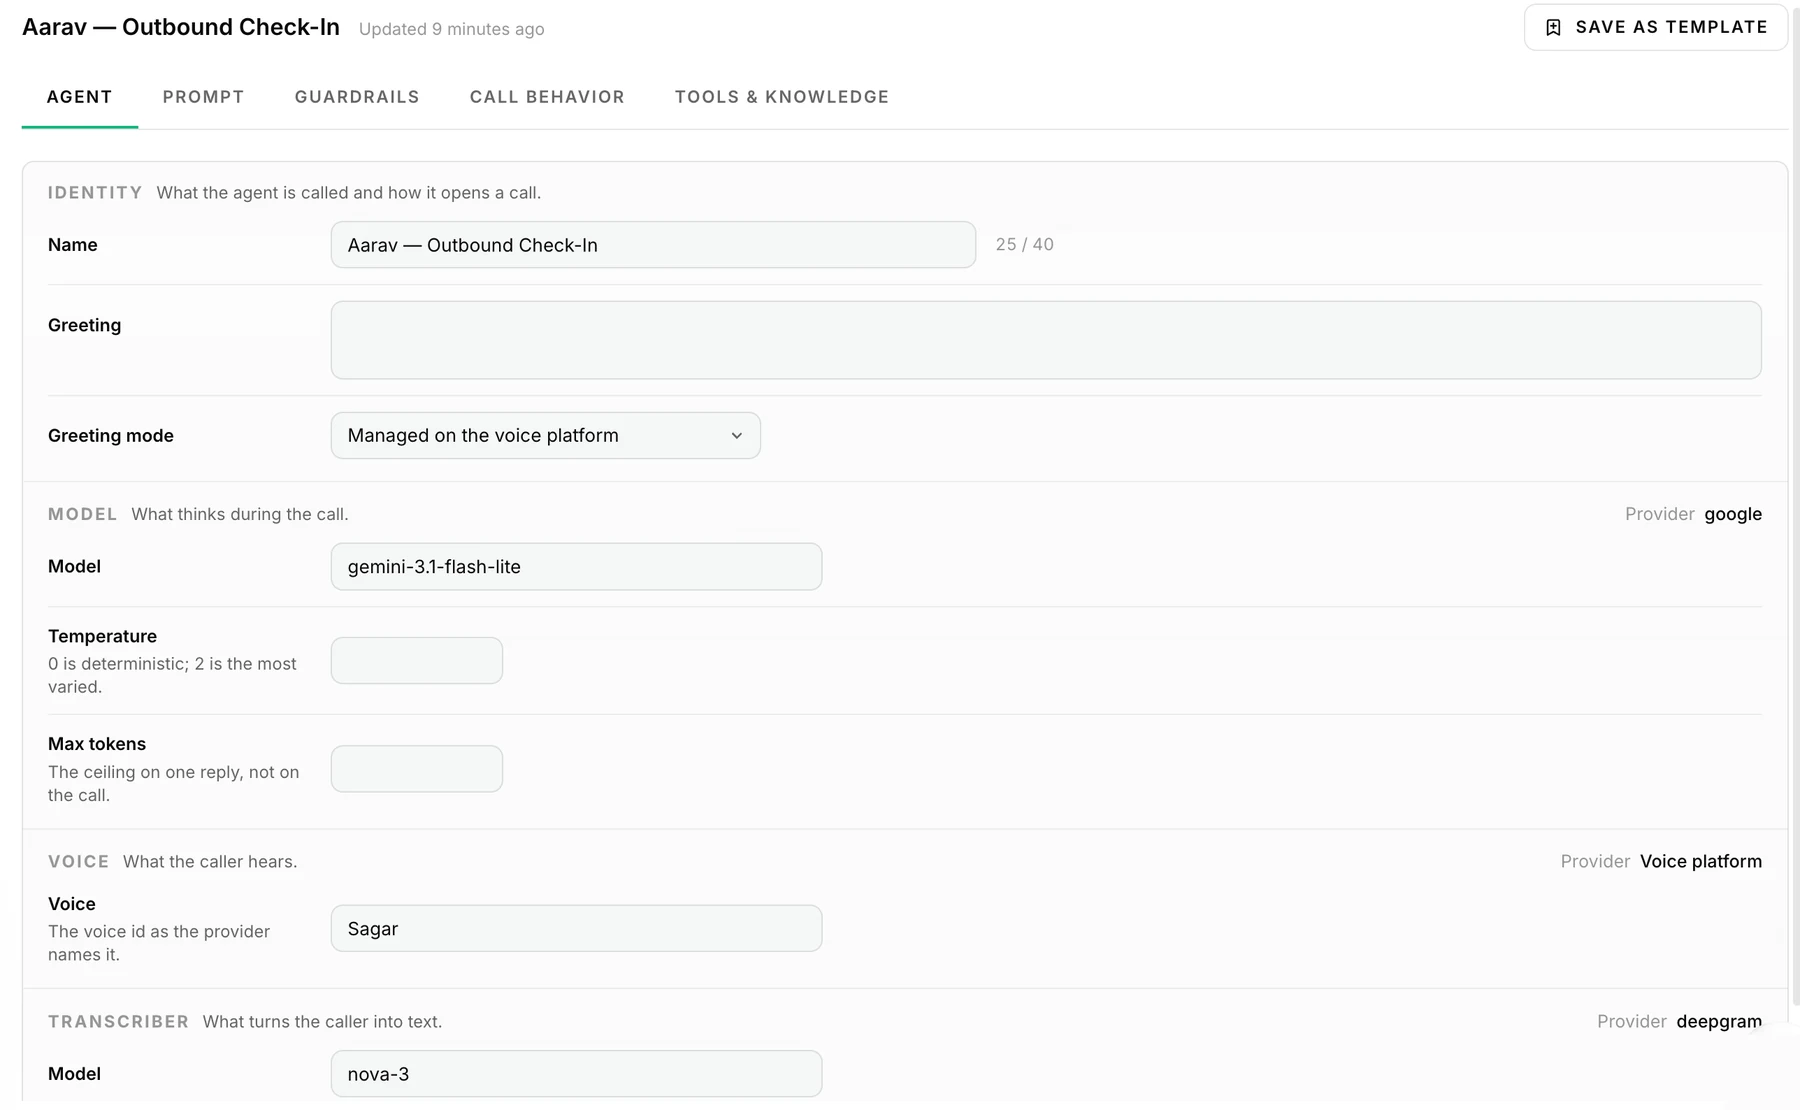Click the Save as Template button
Screen dimensions: 1800x1110
point(1655,27)
